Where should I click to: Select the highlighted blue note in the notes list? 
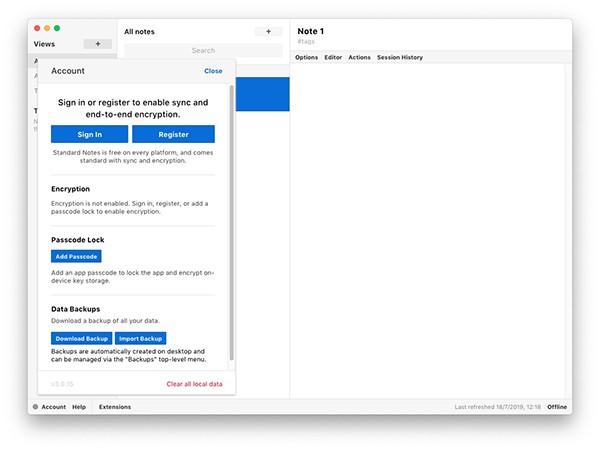coord(262,94)
